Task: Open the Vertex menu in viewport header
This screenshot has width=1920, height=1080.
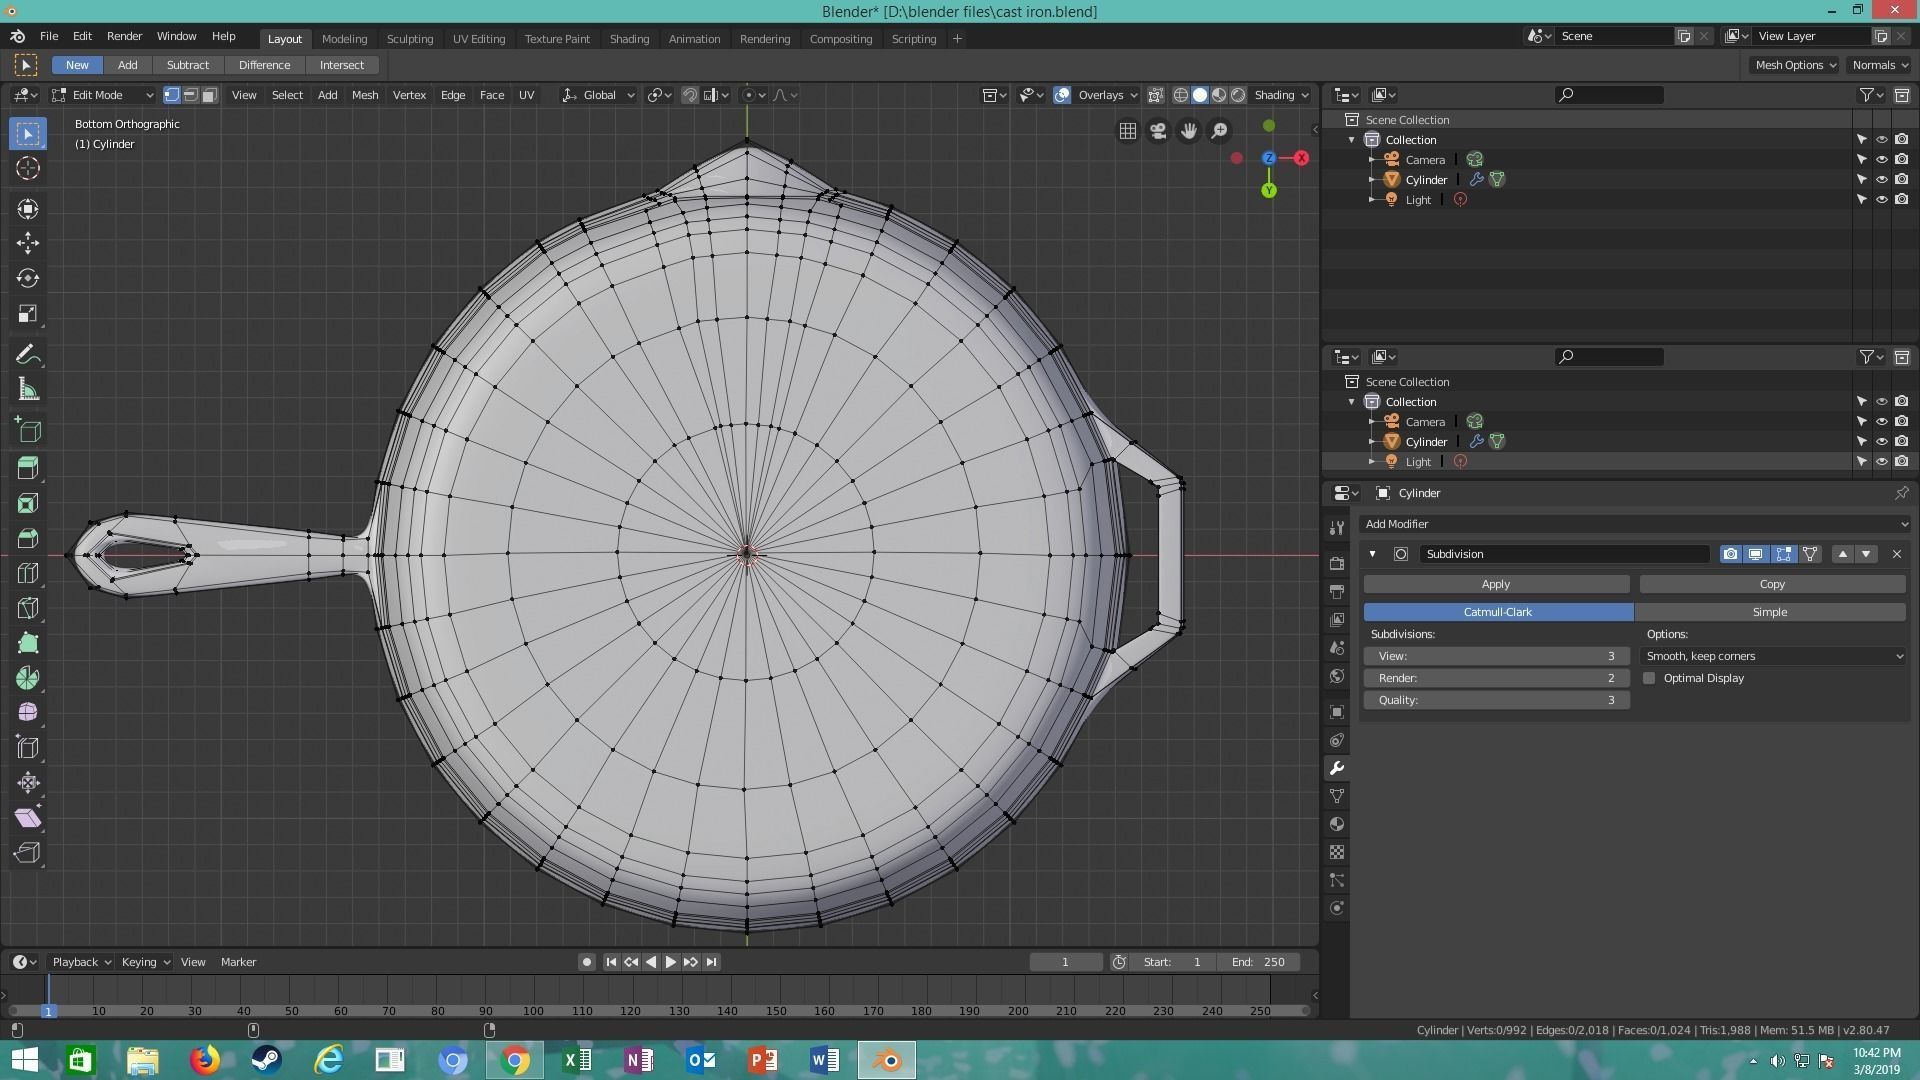Action: click(409, 95)
